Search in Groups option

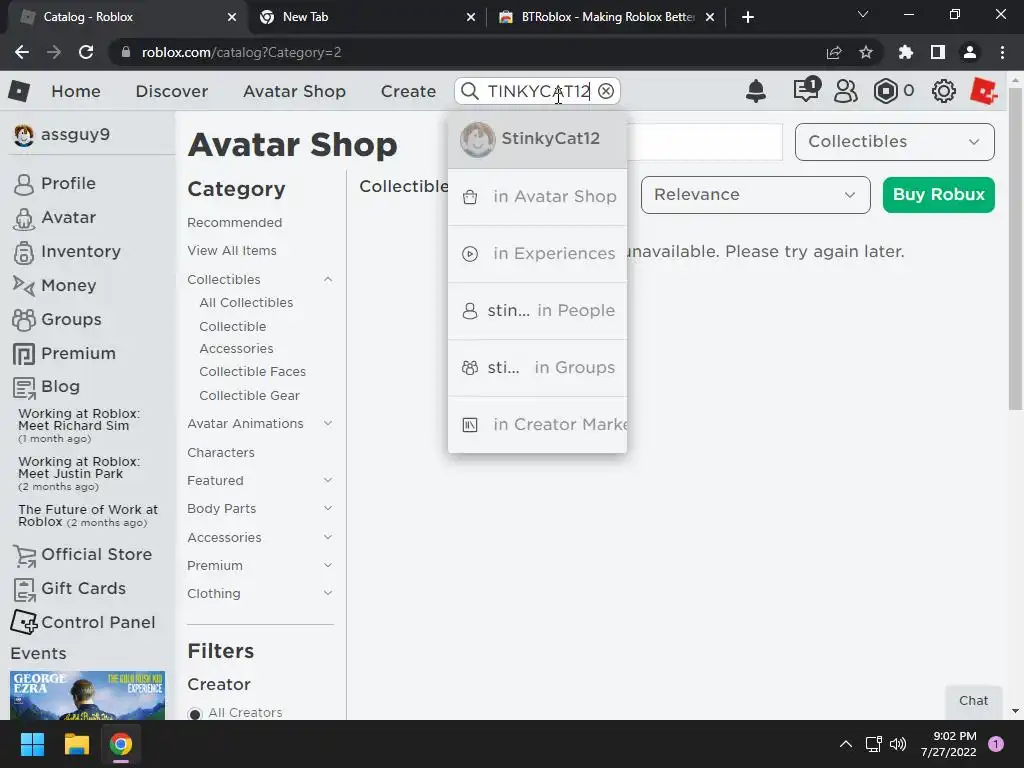(537, 368)
